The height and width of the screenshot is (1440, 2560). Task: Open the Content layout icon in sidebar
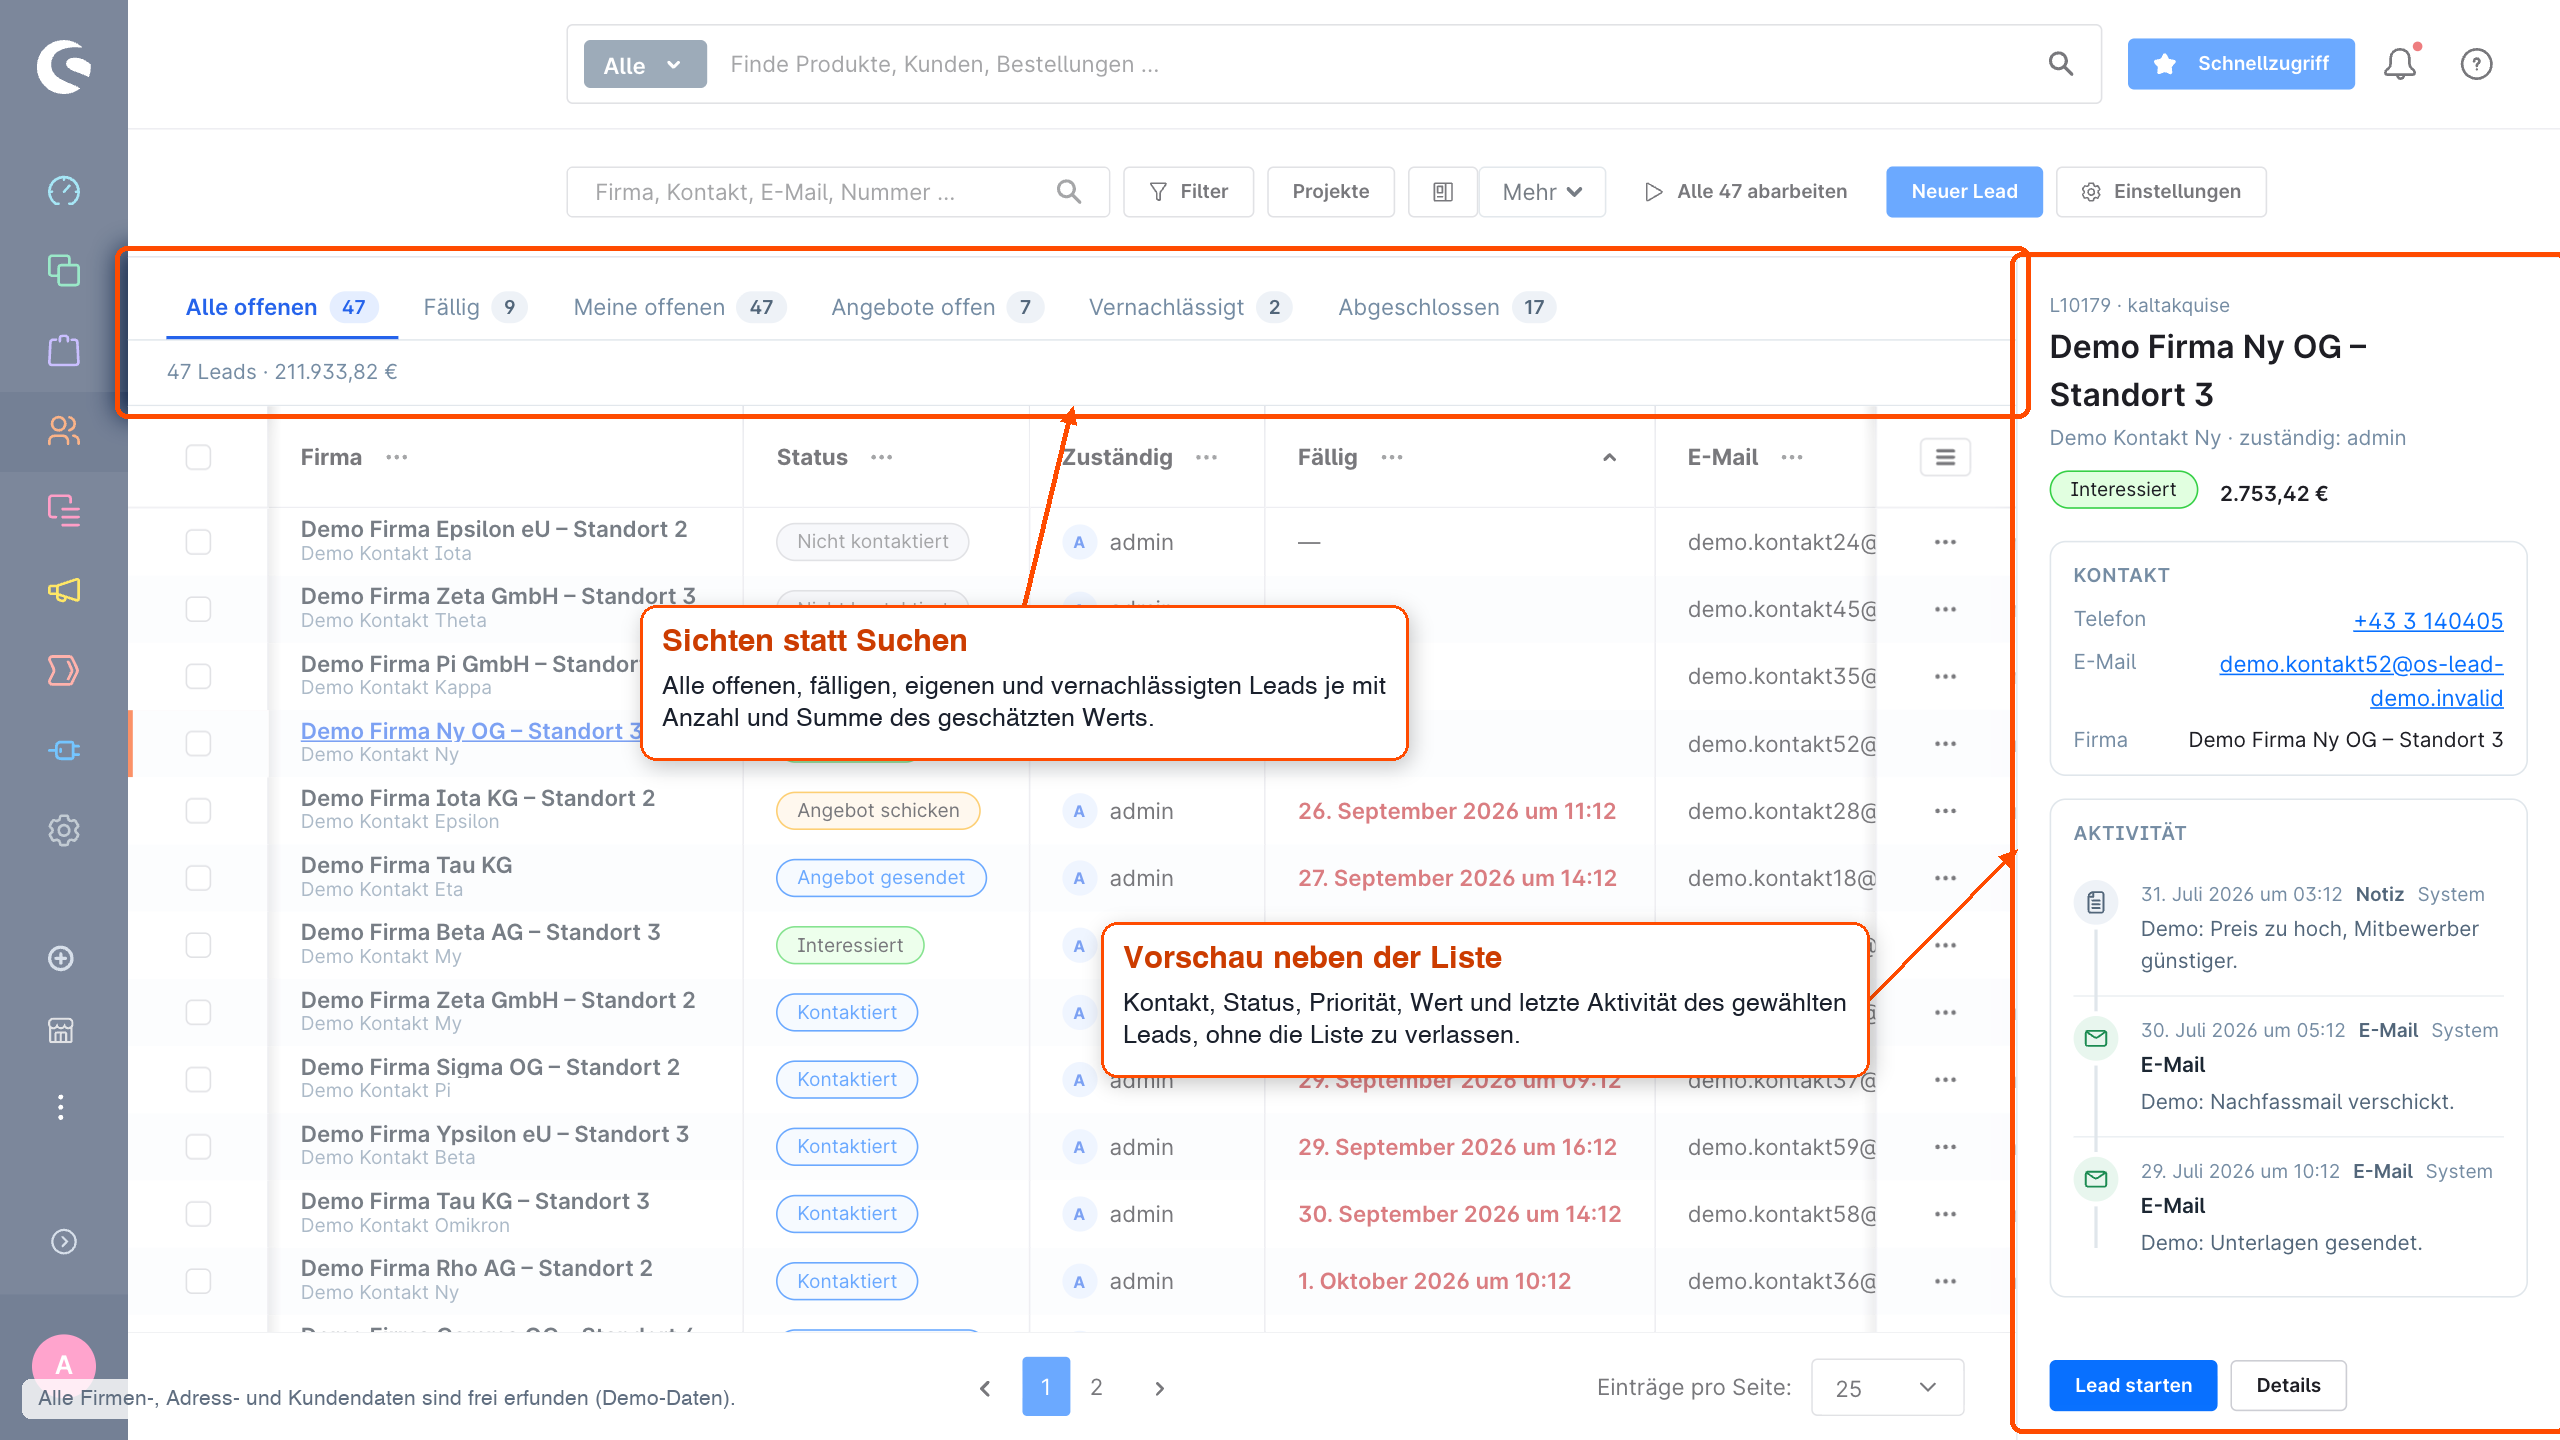point(64,510)
